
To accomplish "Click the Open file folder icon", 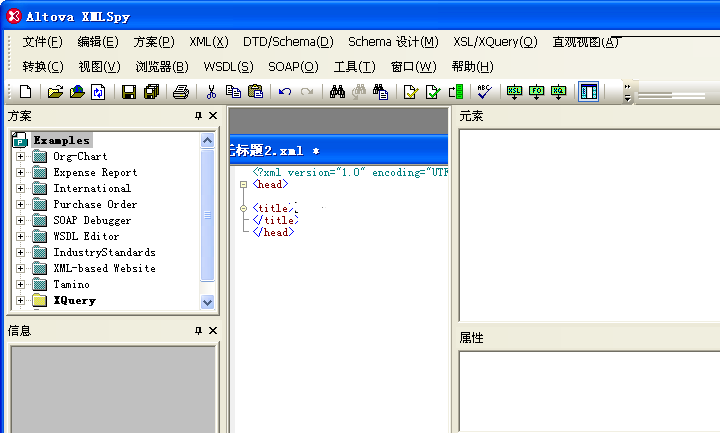I will tap(55, 92).
